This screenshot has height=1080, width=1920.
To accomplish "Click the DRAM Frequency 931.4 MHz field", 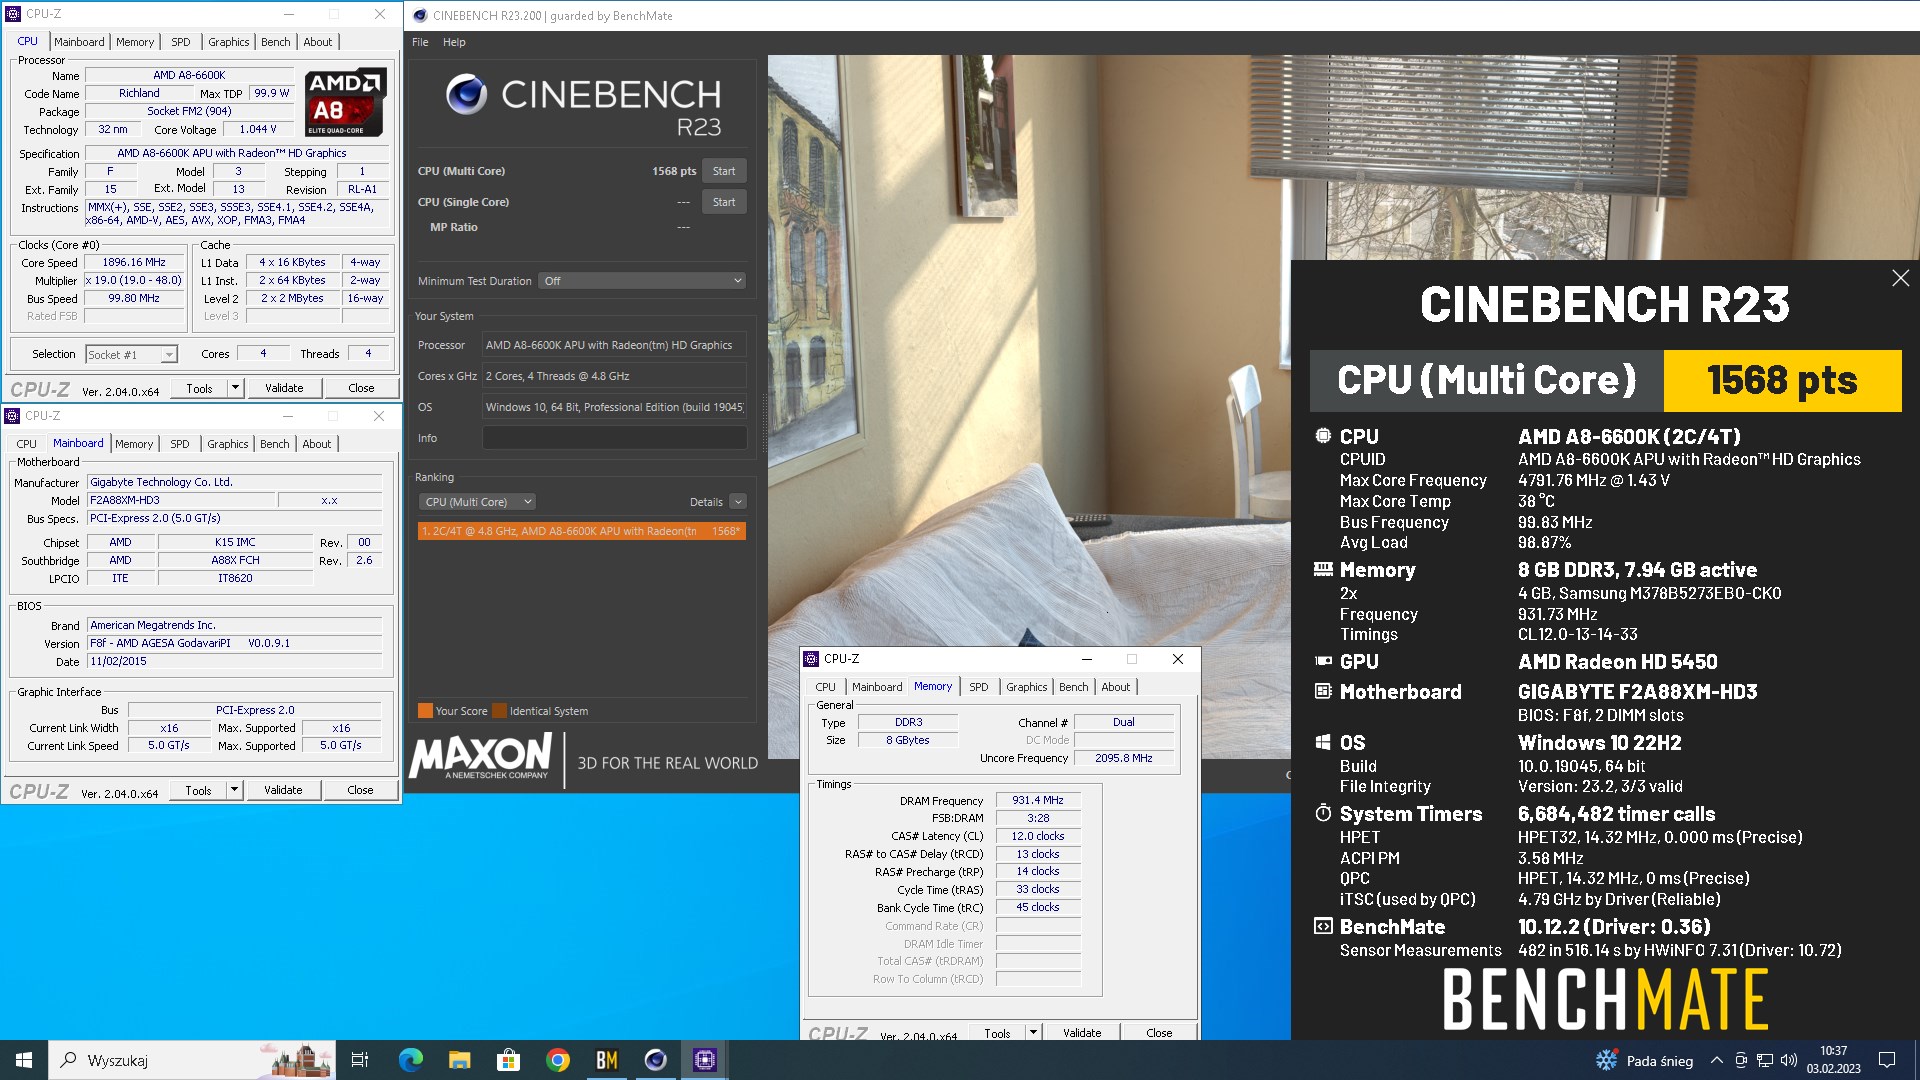I will tap(1038, 800).
